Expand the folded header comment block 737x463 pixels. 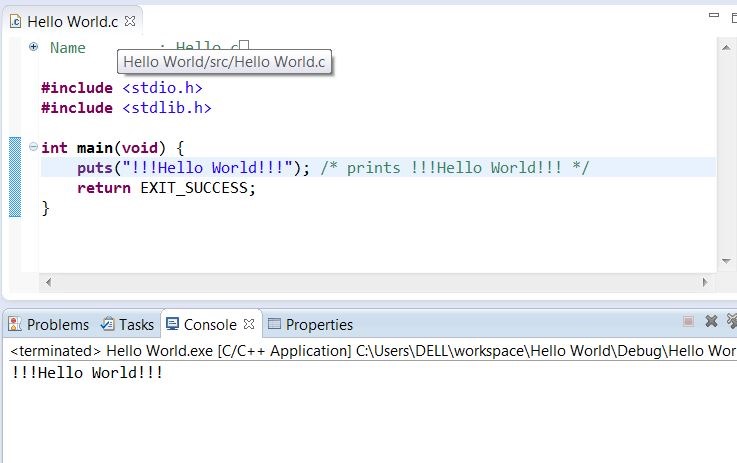click(x=33, y=46)
